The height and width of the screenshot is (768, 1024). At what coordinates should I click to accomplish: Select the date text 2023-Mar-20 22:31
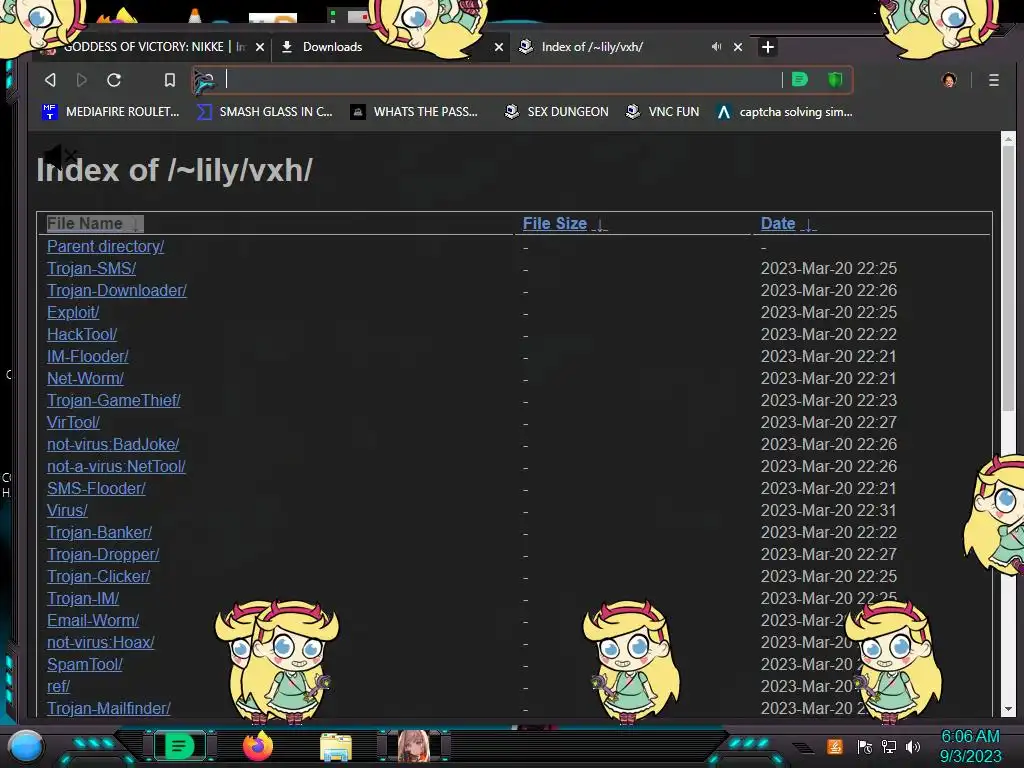(x=829, y=510)
